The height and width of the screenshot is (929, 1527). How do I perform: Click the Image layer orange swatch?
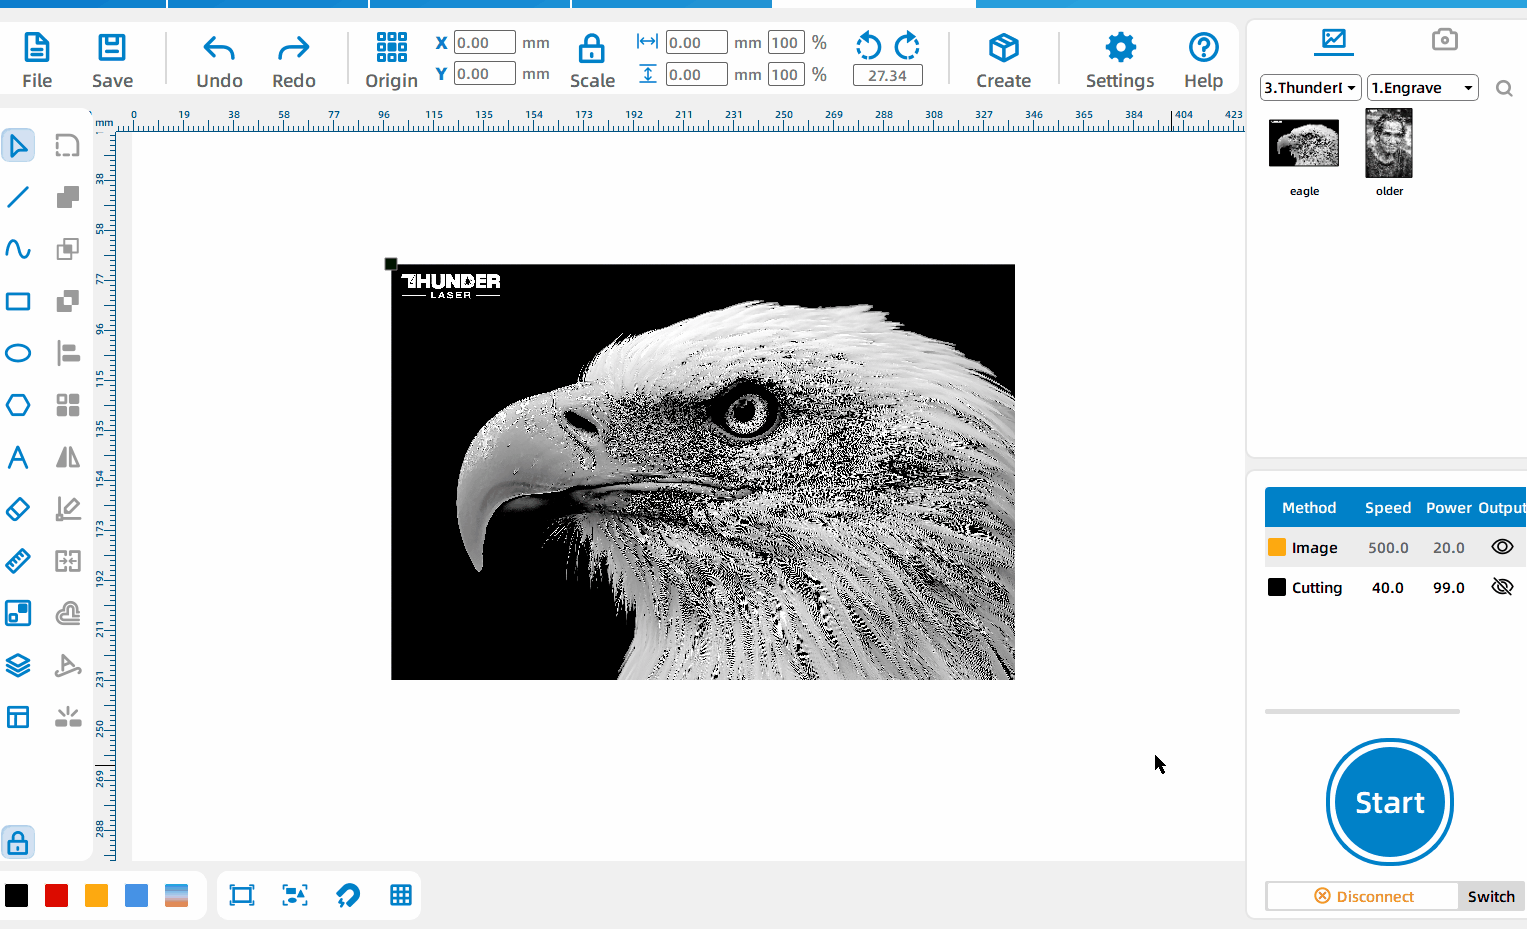pos(1277,547)
